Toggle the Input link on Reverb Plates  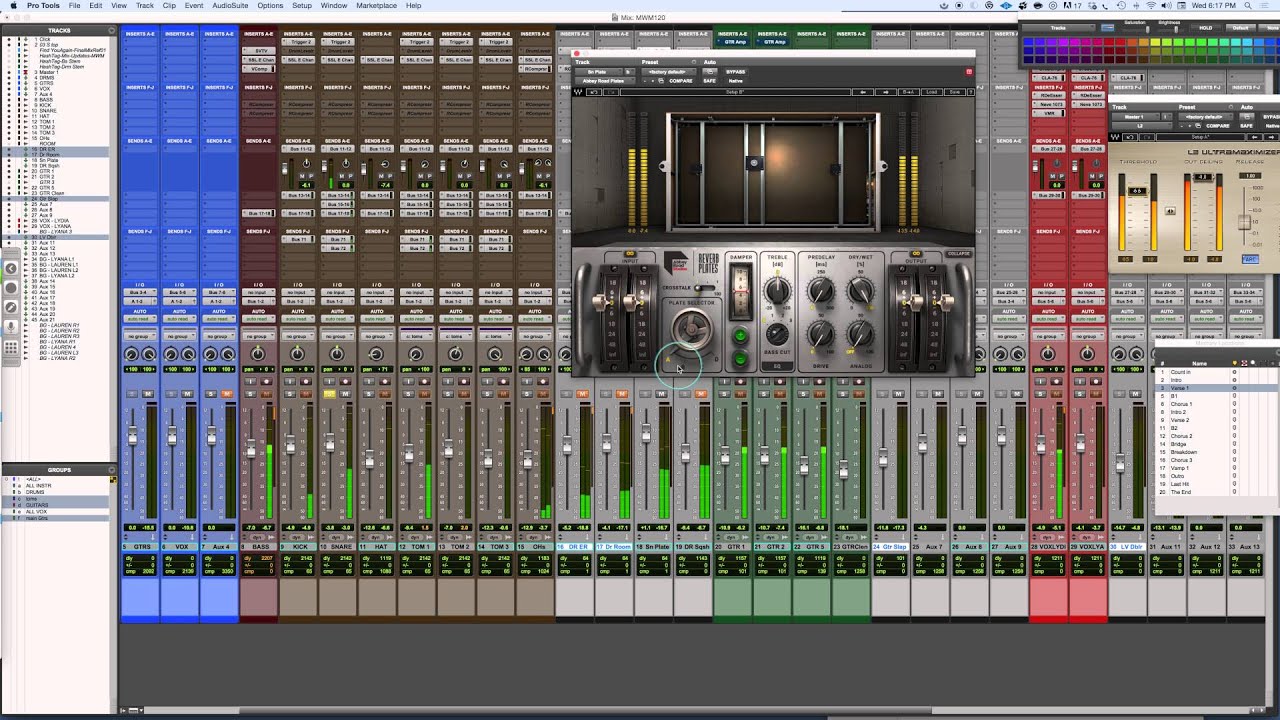tap(630, 255)
